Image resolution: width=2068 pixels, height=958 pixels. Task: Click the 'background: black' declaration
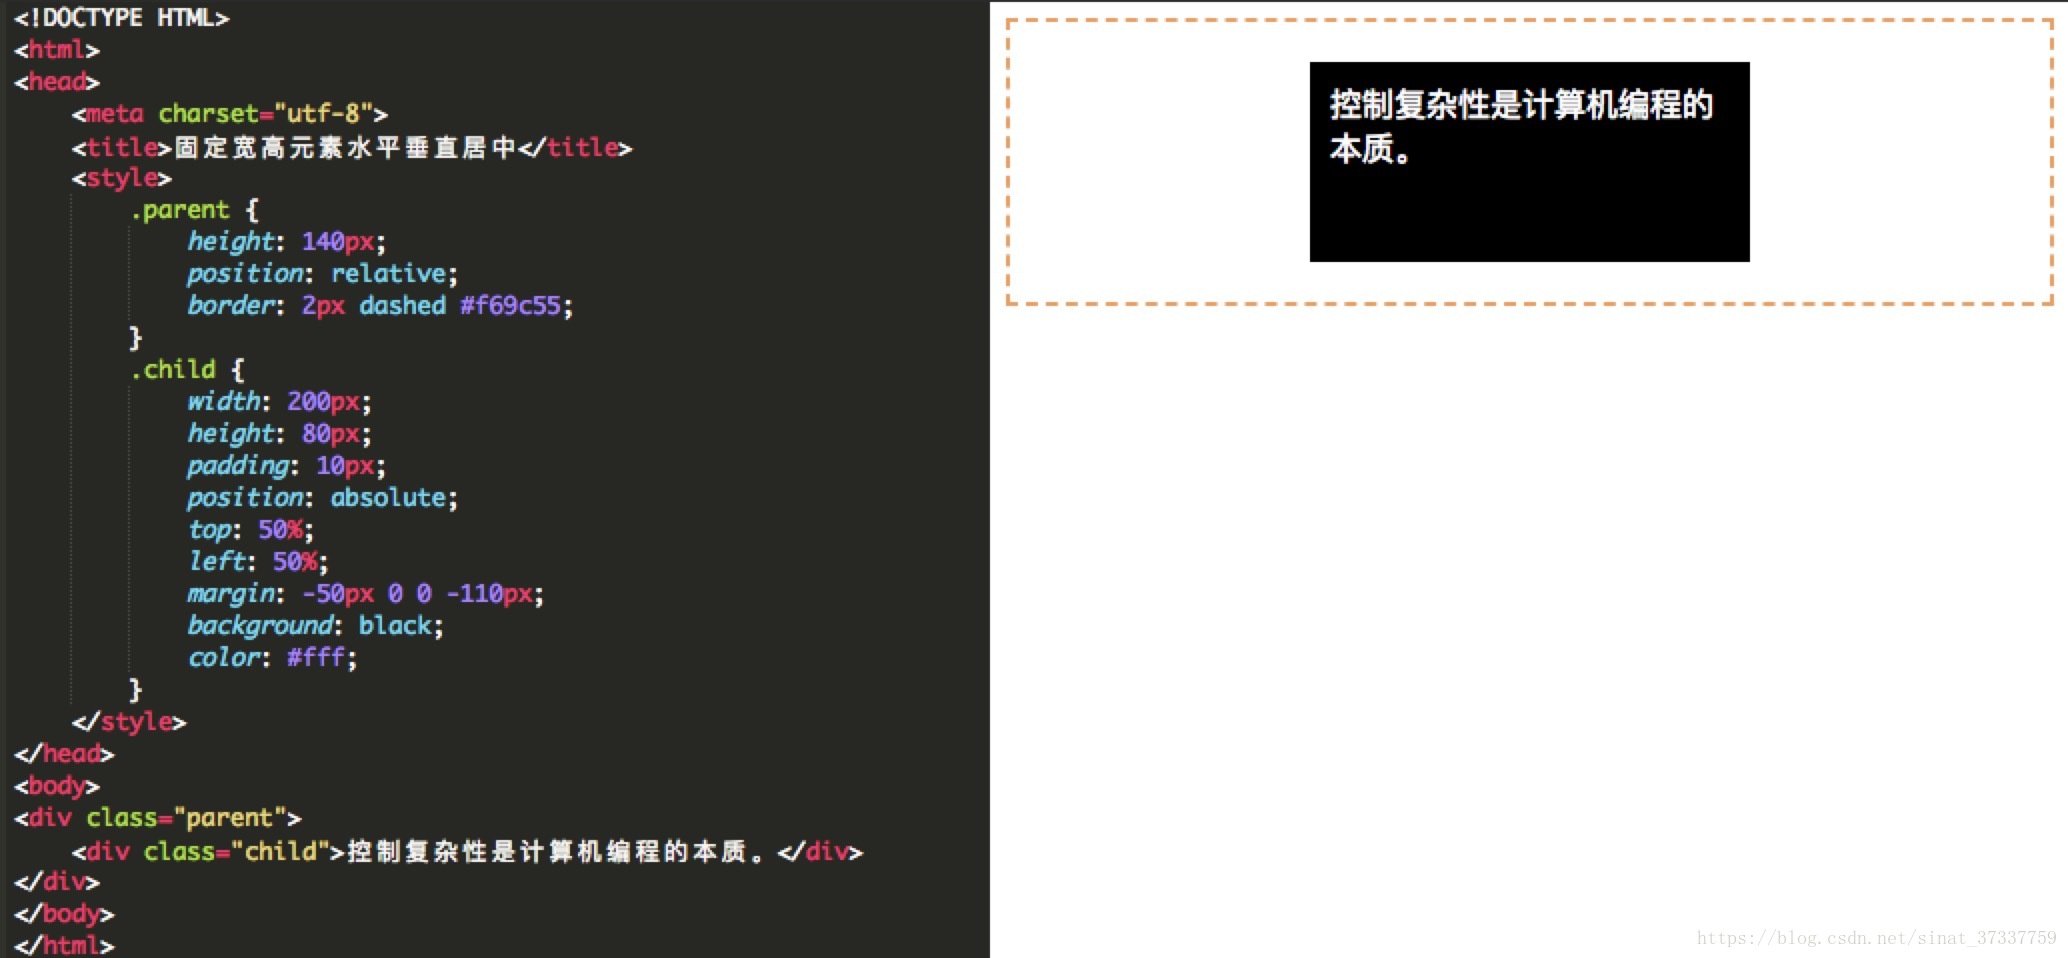click(x=315, y=626)
